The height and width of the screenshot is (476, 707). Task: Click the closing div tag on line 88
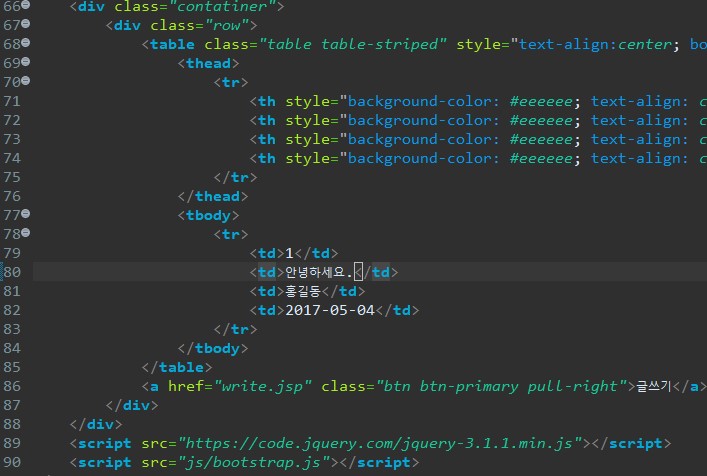[96, 424]
